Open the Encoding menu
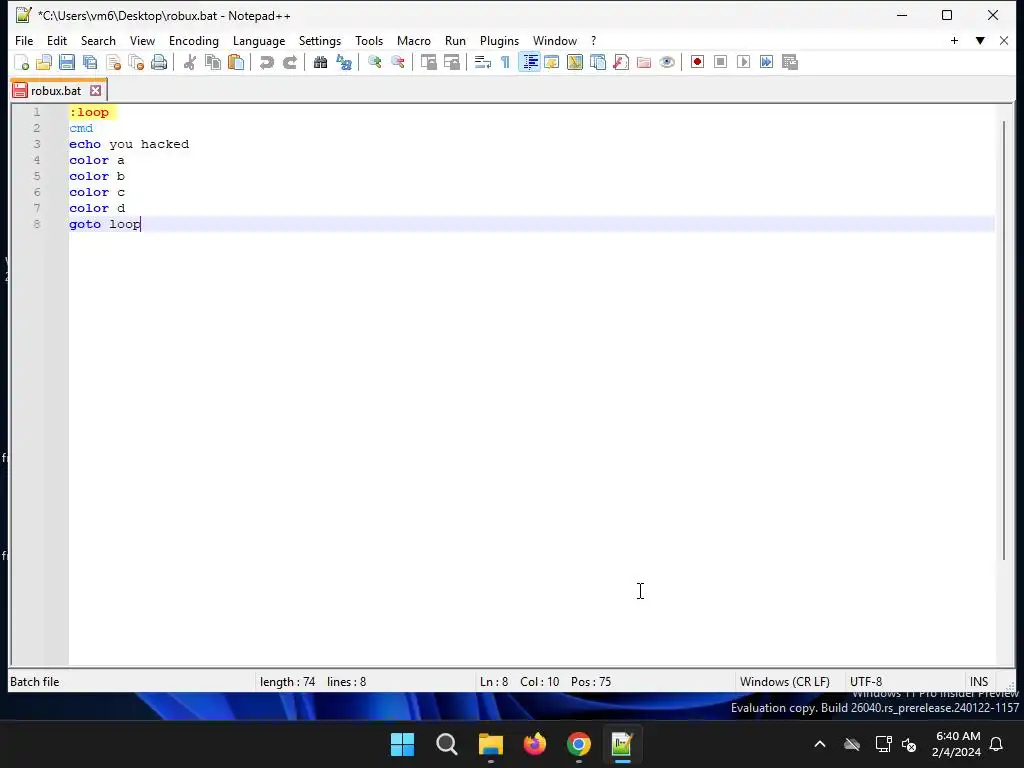 pyautogui.click(x=194, y=40)
